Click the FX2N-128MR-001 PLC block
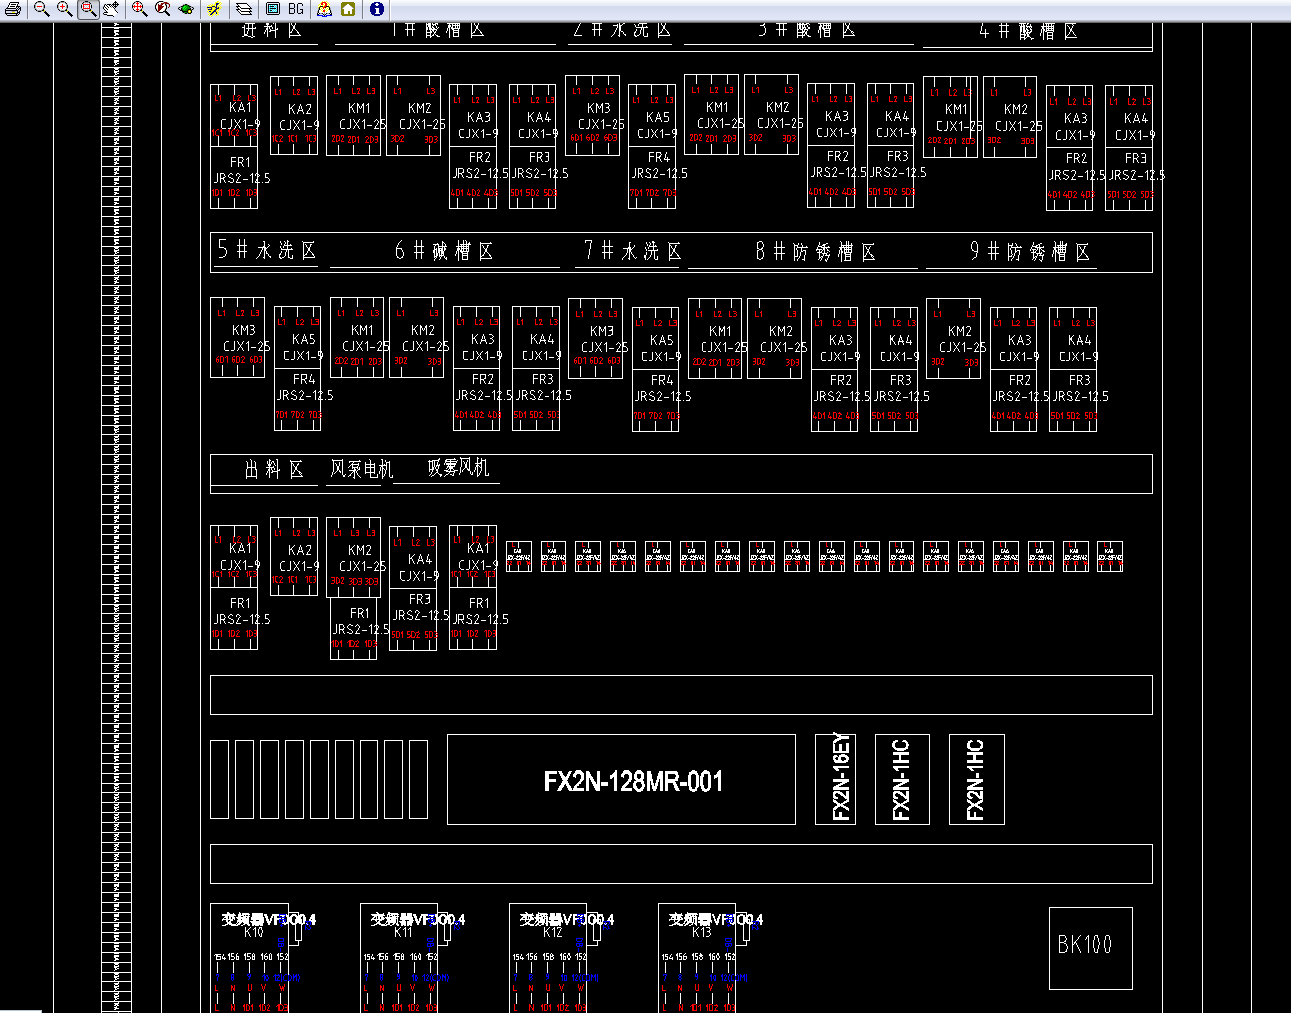This screenshot has height=1013, width=1291. [621, 779]
